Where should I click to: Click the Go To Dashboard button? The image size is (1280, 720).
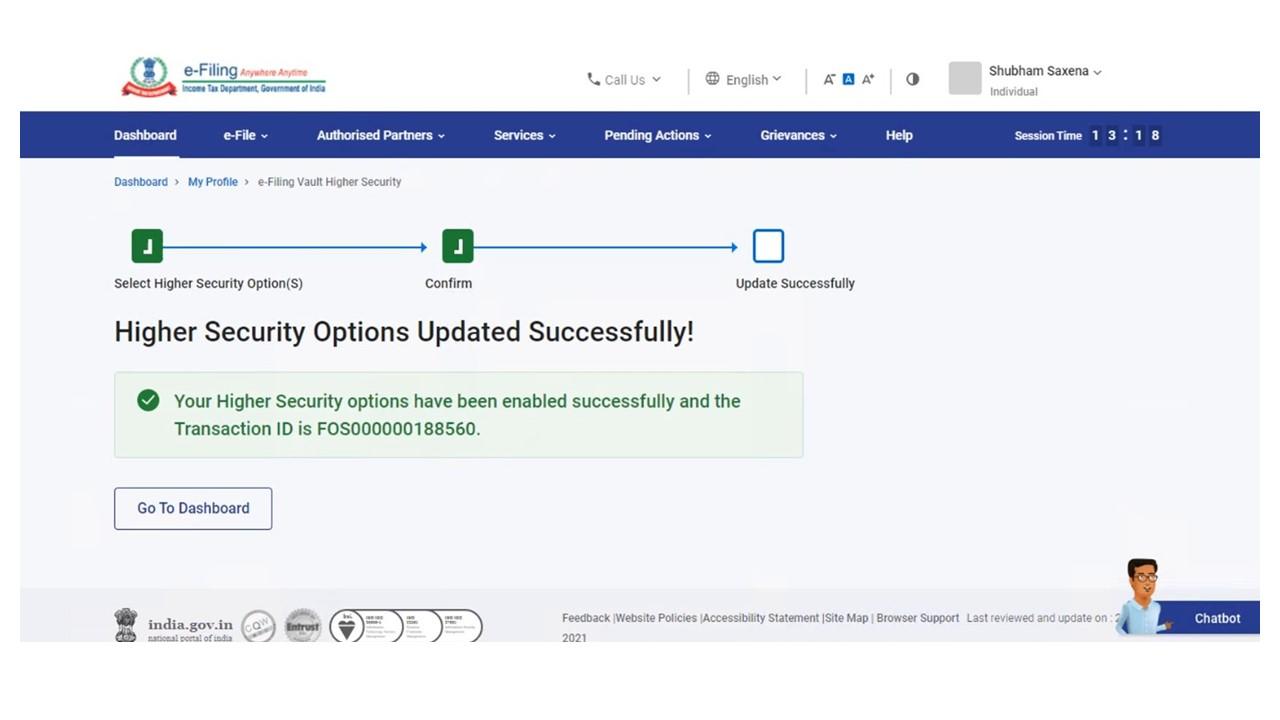[192, 508]
